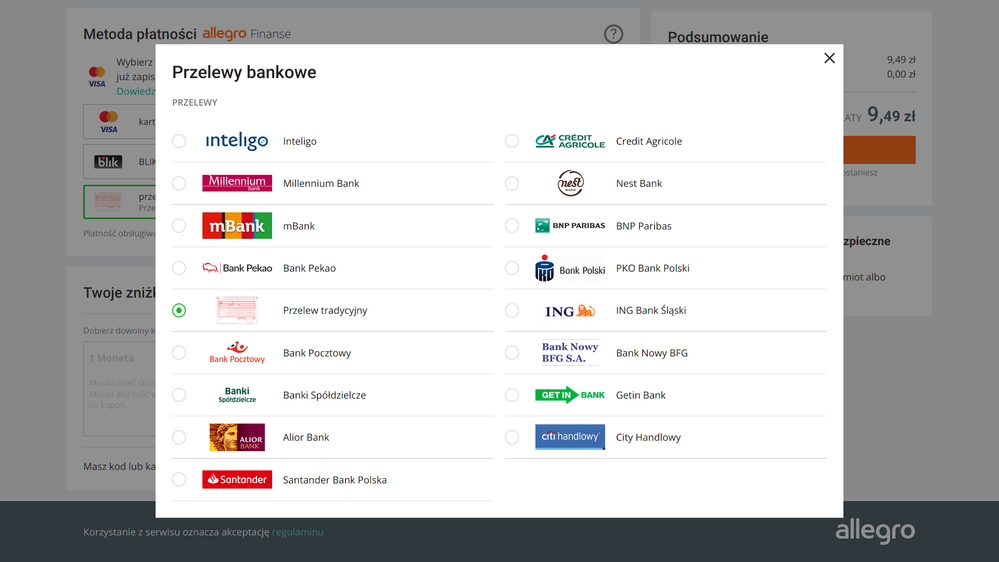Select the Millennium Bank radio button
Screen dimensions: 999x562
click(x=179, y=183)
